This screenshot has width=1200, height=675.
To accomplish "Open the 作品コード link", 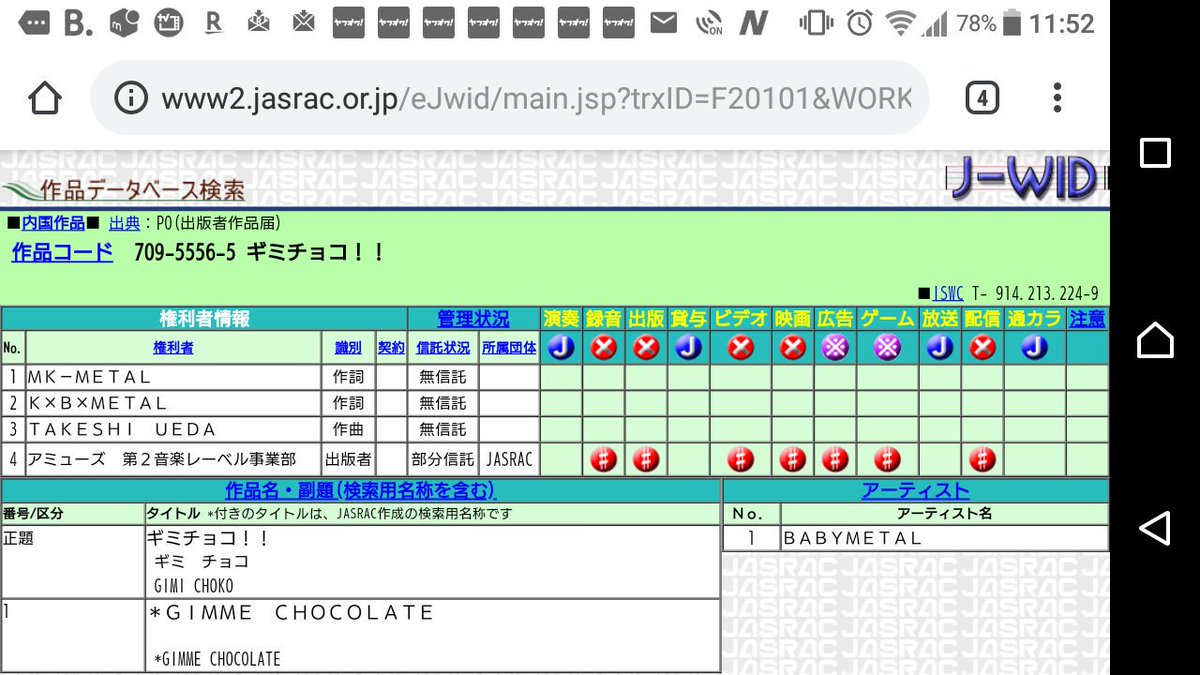I will click(x=62, y=252).
